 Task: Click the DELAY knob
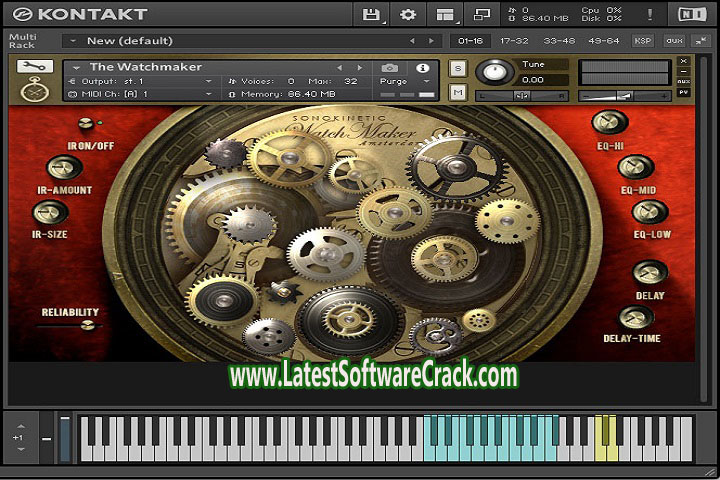650,272
